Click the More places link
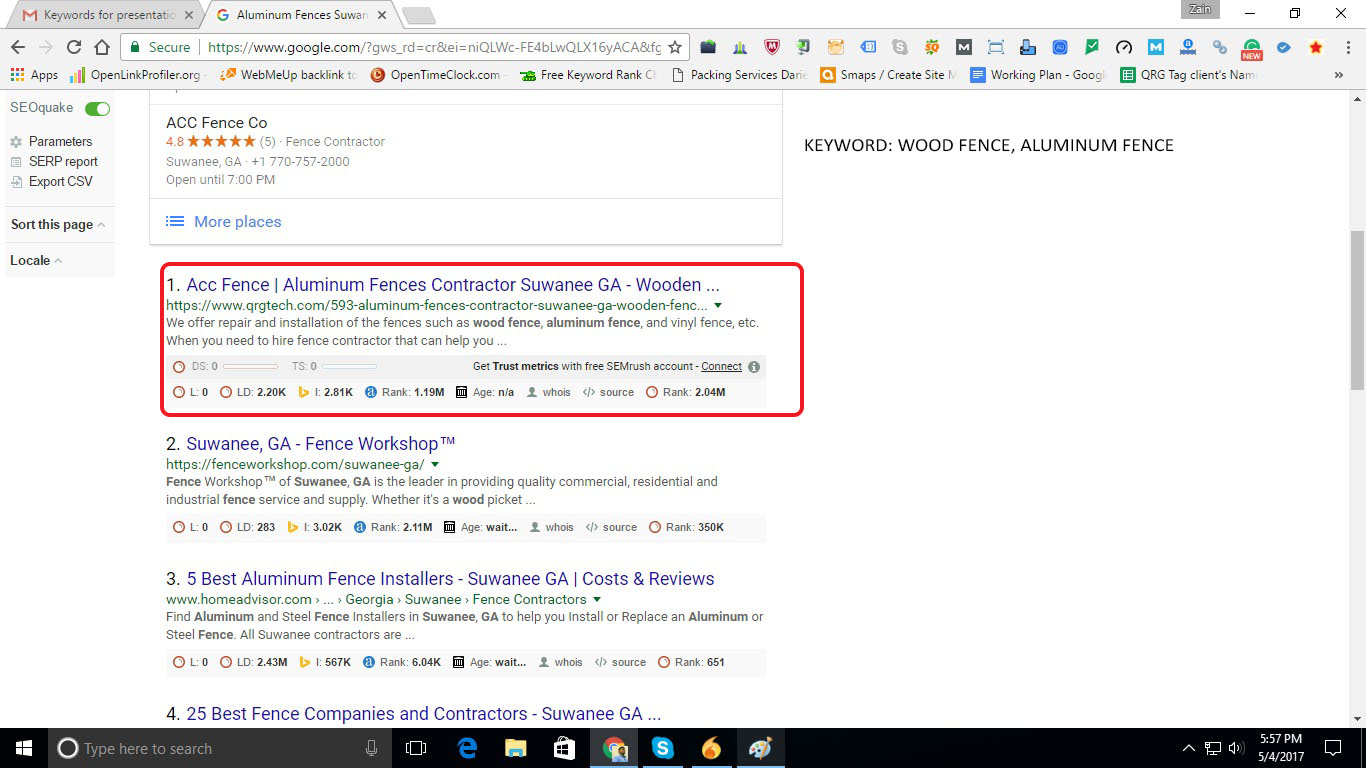The image size is (1366, 768). (x=238, y=222)
